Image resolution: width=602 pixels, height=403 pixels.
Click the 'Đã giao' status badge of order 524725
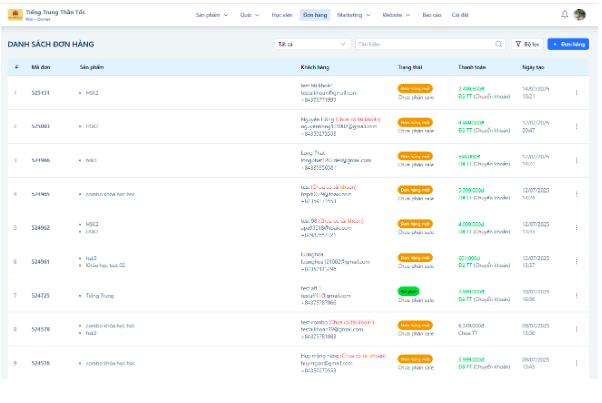pyautogui.click(x=408, y=291)
